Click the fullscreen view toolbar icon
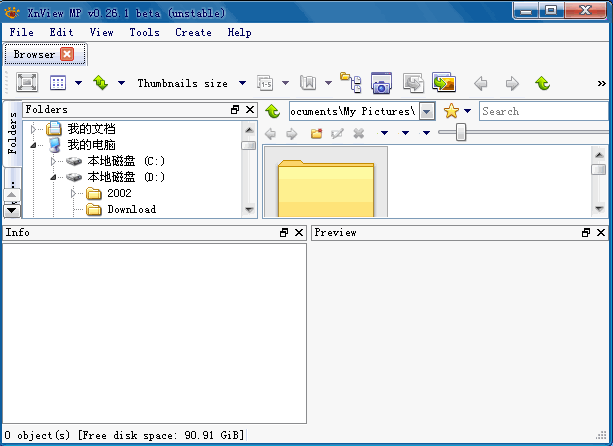 (x=27, y=83)
